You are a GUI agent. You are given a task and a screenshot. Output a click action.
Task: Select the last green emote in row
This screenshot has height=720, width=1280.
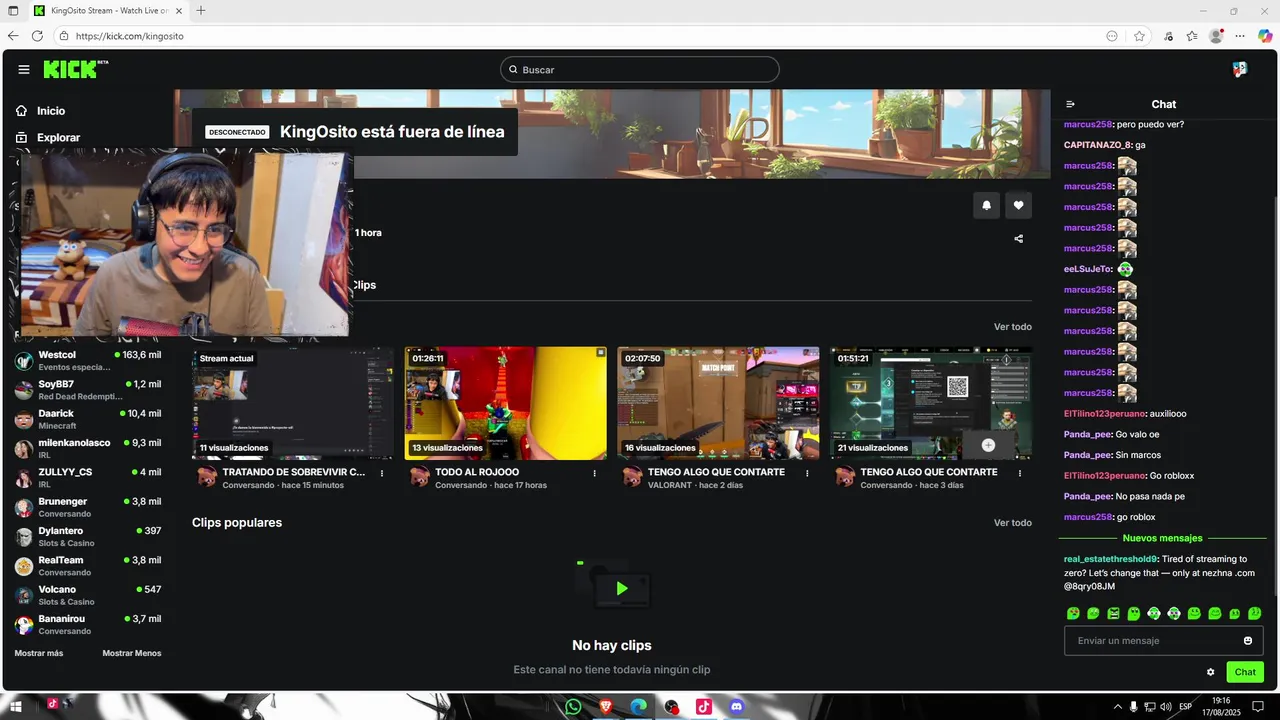click(x=1255, y=613)
